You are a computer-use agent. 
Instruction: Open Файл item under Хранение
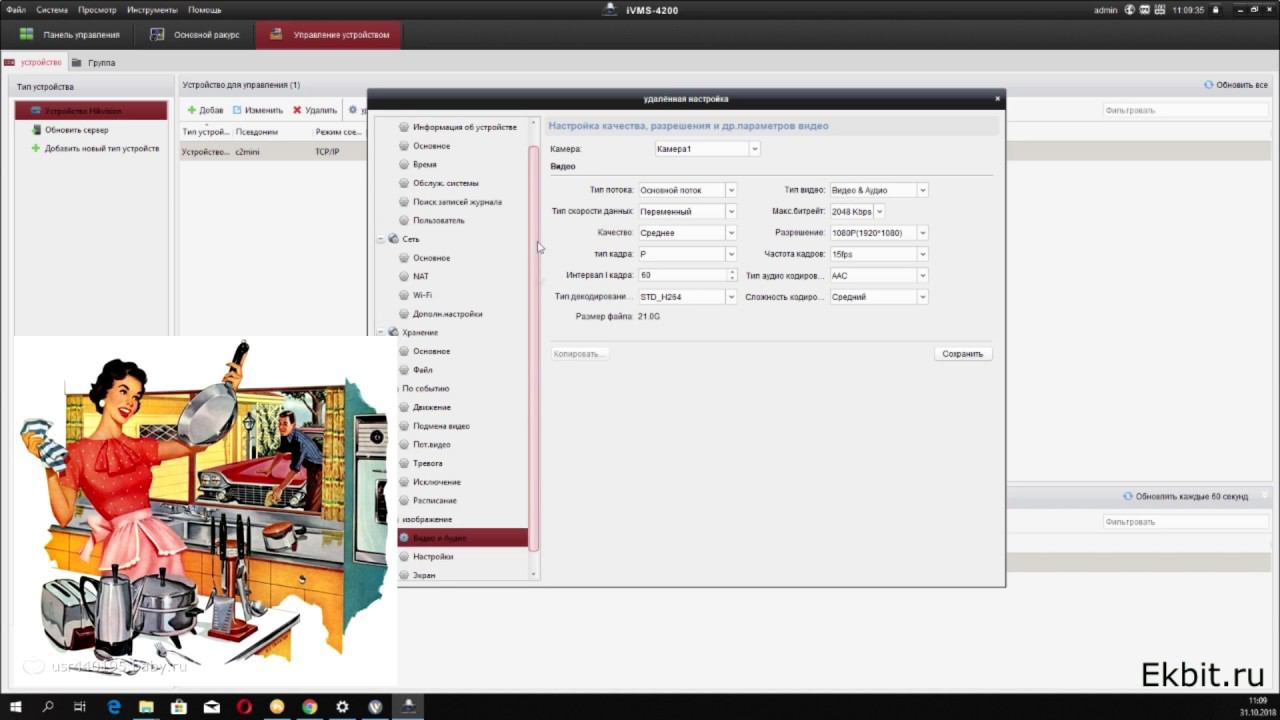(422, 370)
